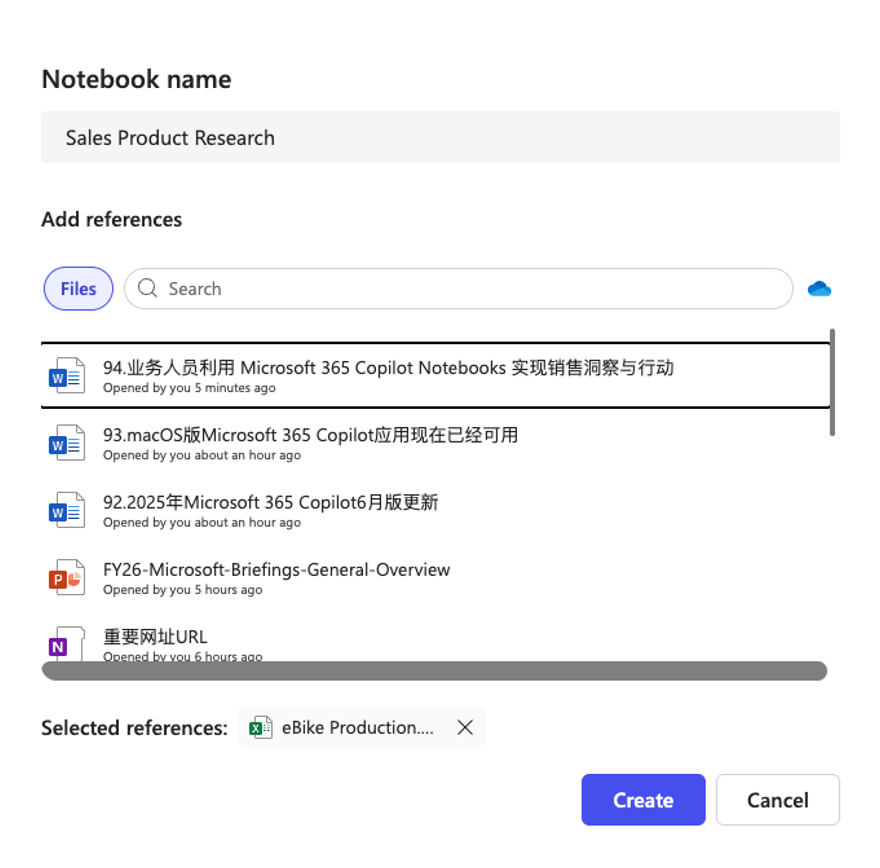Click Word icon of the 92.2025 file
880x868 pixels.
[67, 510]
